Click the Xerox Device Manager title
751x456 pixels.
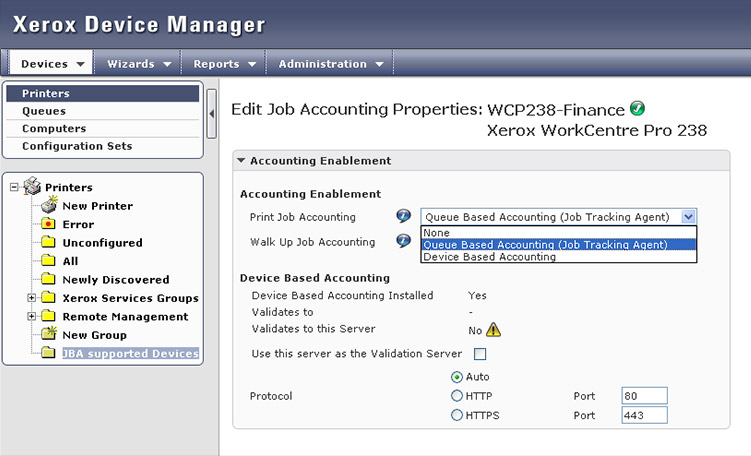point(139,24)
